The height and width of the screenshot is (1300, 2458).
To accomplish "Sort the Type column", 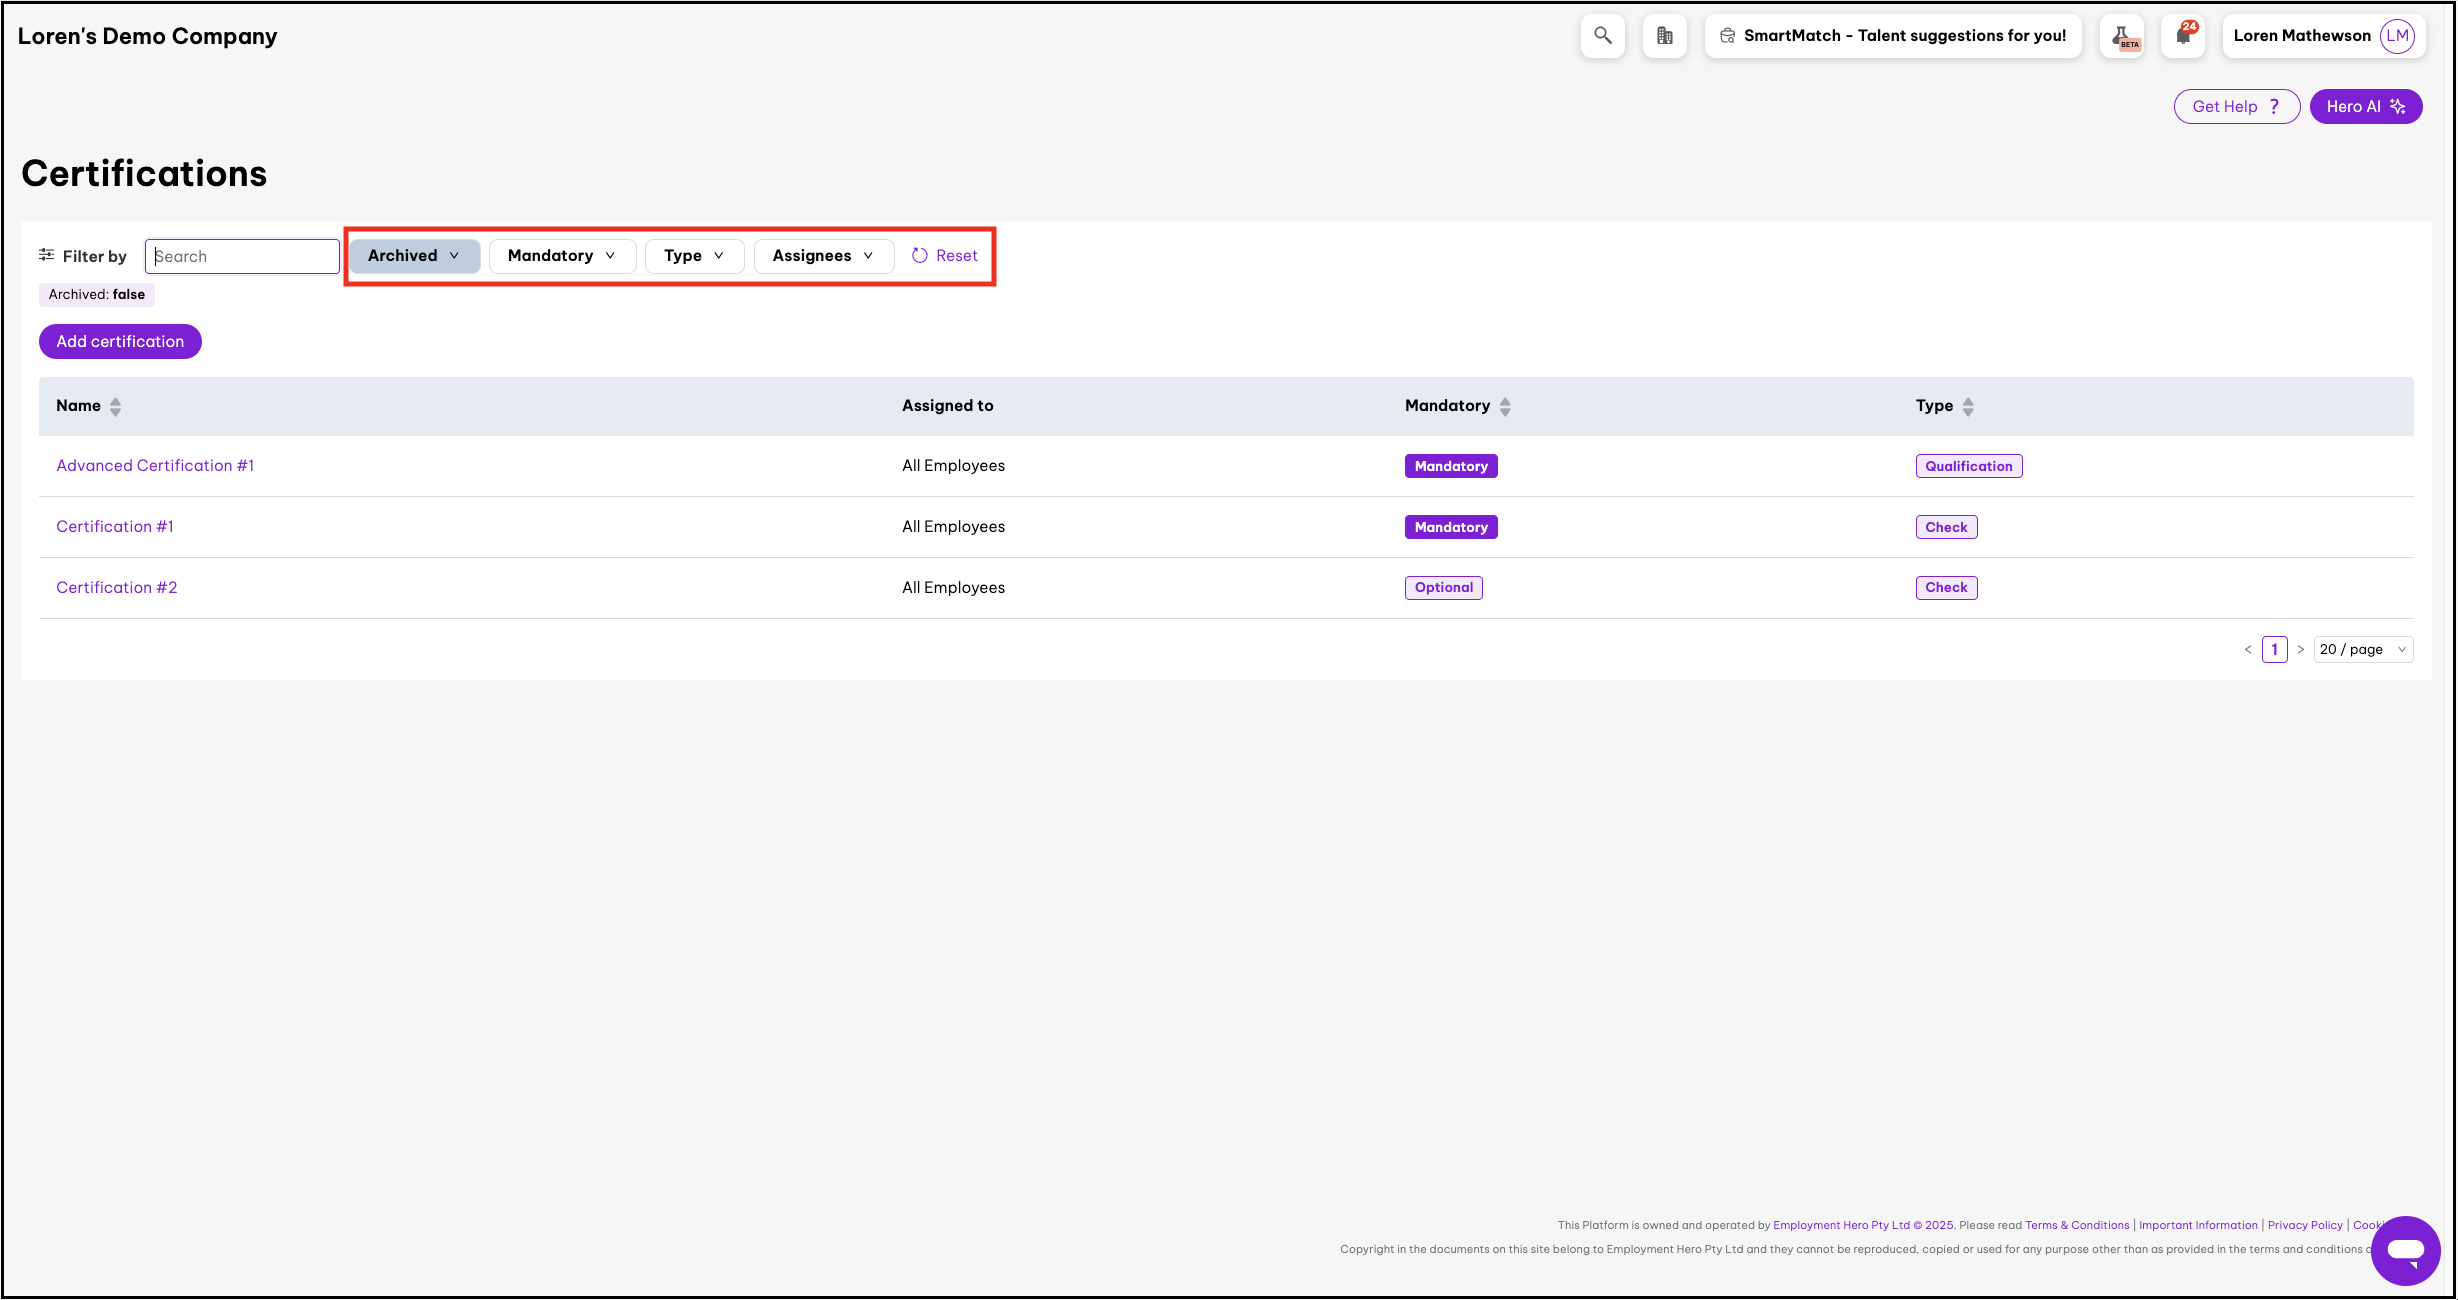I will click(1968, 406).
